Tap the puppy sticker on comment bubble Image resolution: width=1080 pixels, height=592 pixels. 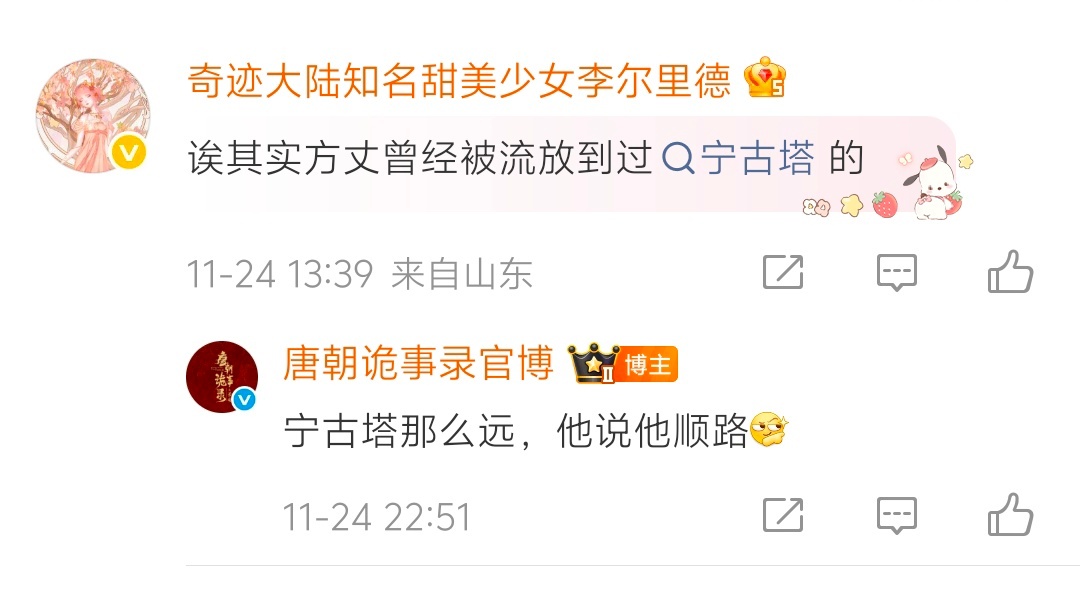pos(931,185)
